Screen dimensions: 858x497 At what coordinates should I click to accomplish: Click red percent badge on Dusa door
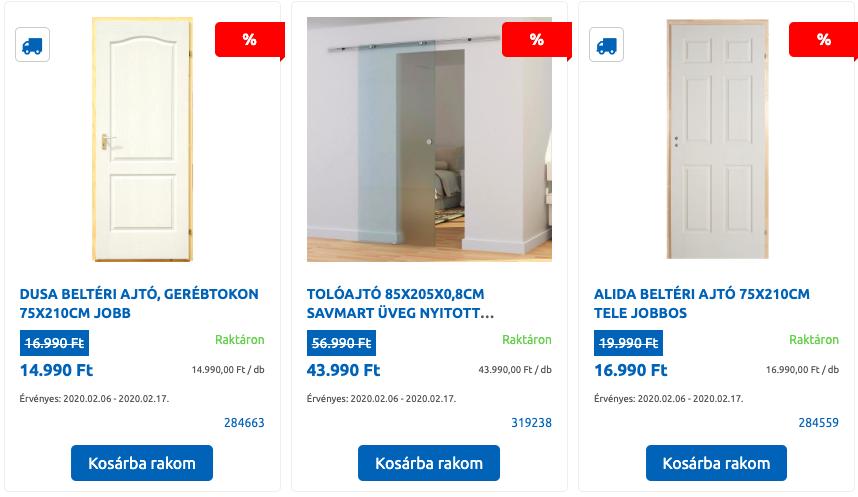point(250,40)
